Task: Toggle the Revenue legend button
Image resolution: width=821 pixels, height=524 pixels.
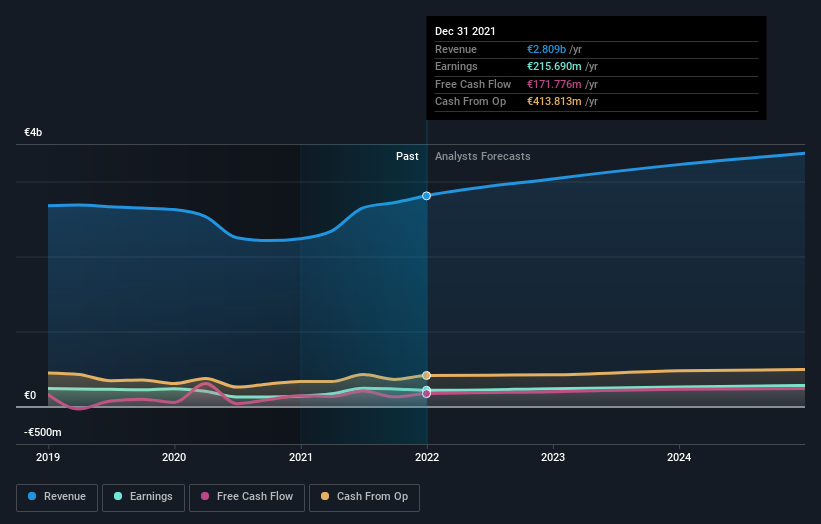Action: click(x=57, y=497)
